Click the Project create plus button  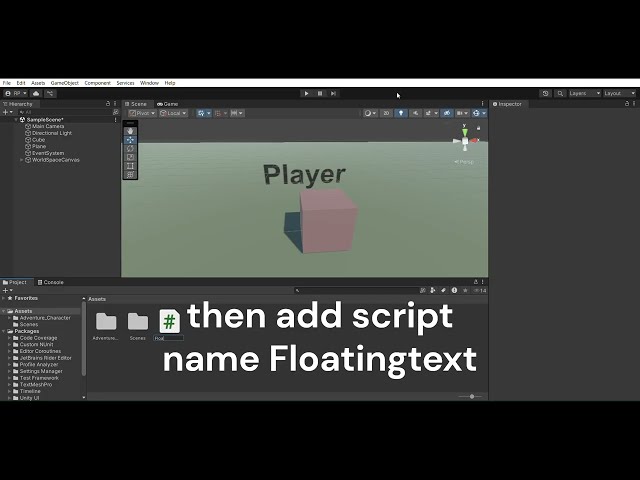tap(8, 290)
